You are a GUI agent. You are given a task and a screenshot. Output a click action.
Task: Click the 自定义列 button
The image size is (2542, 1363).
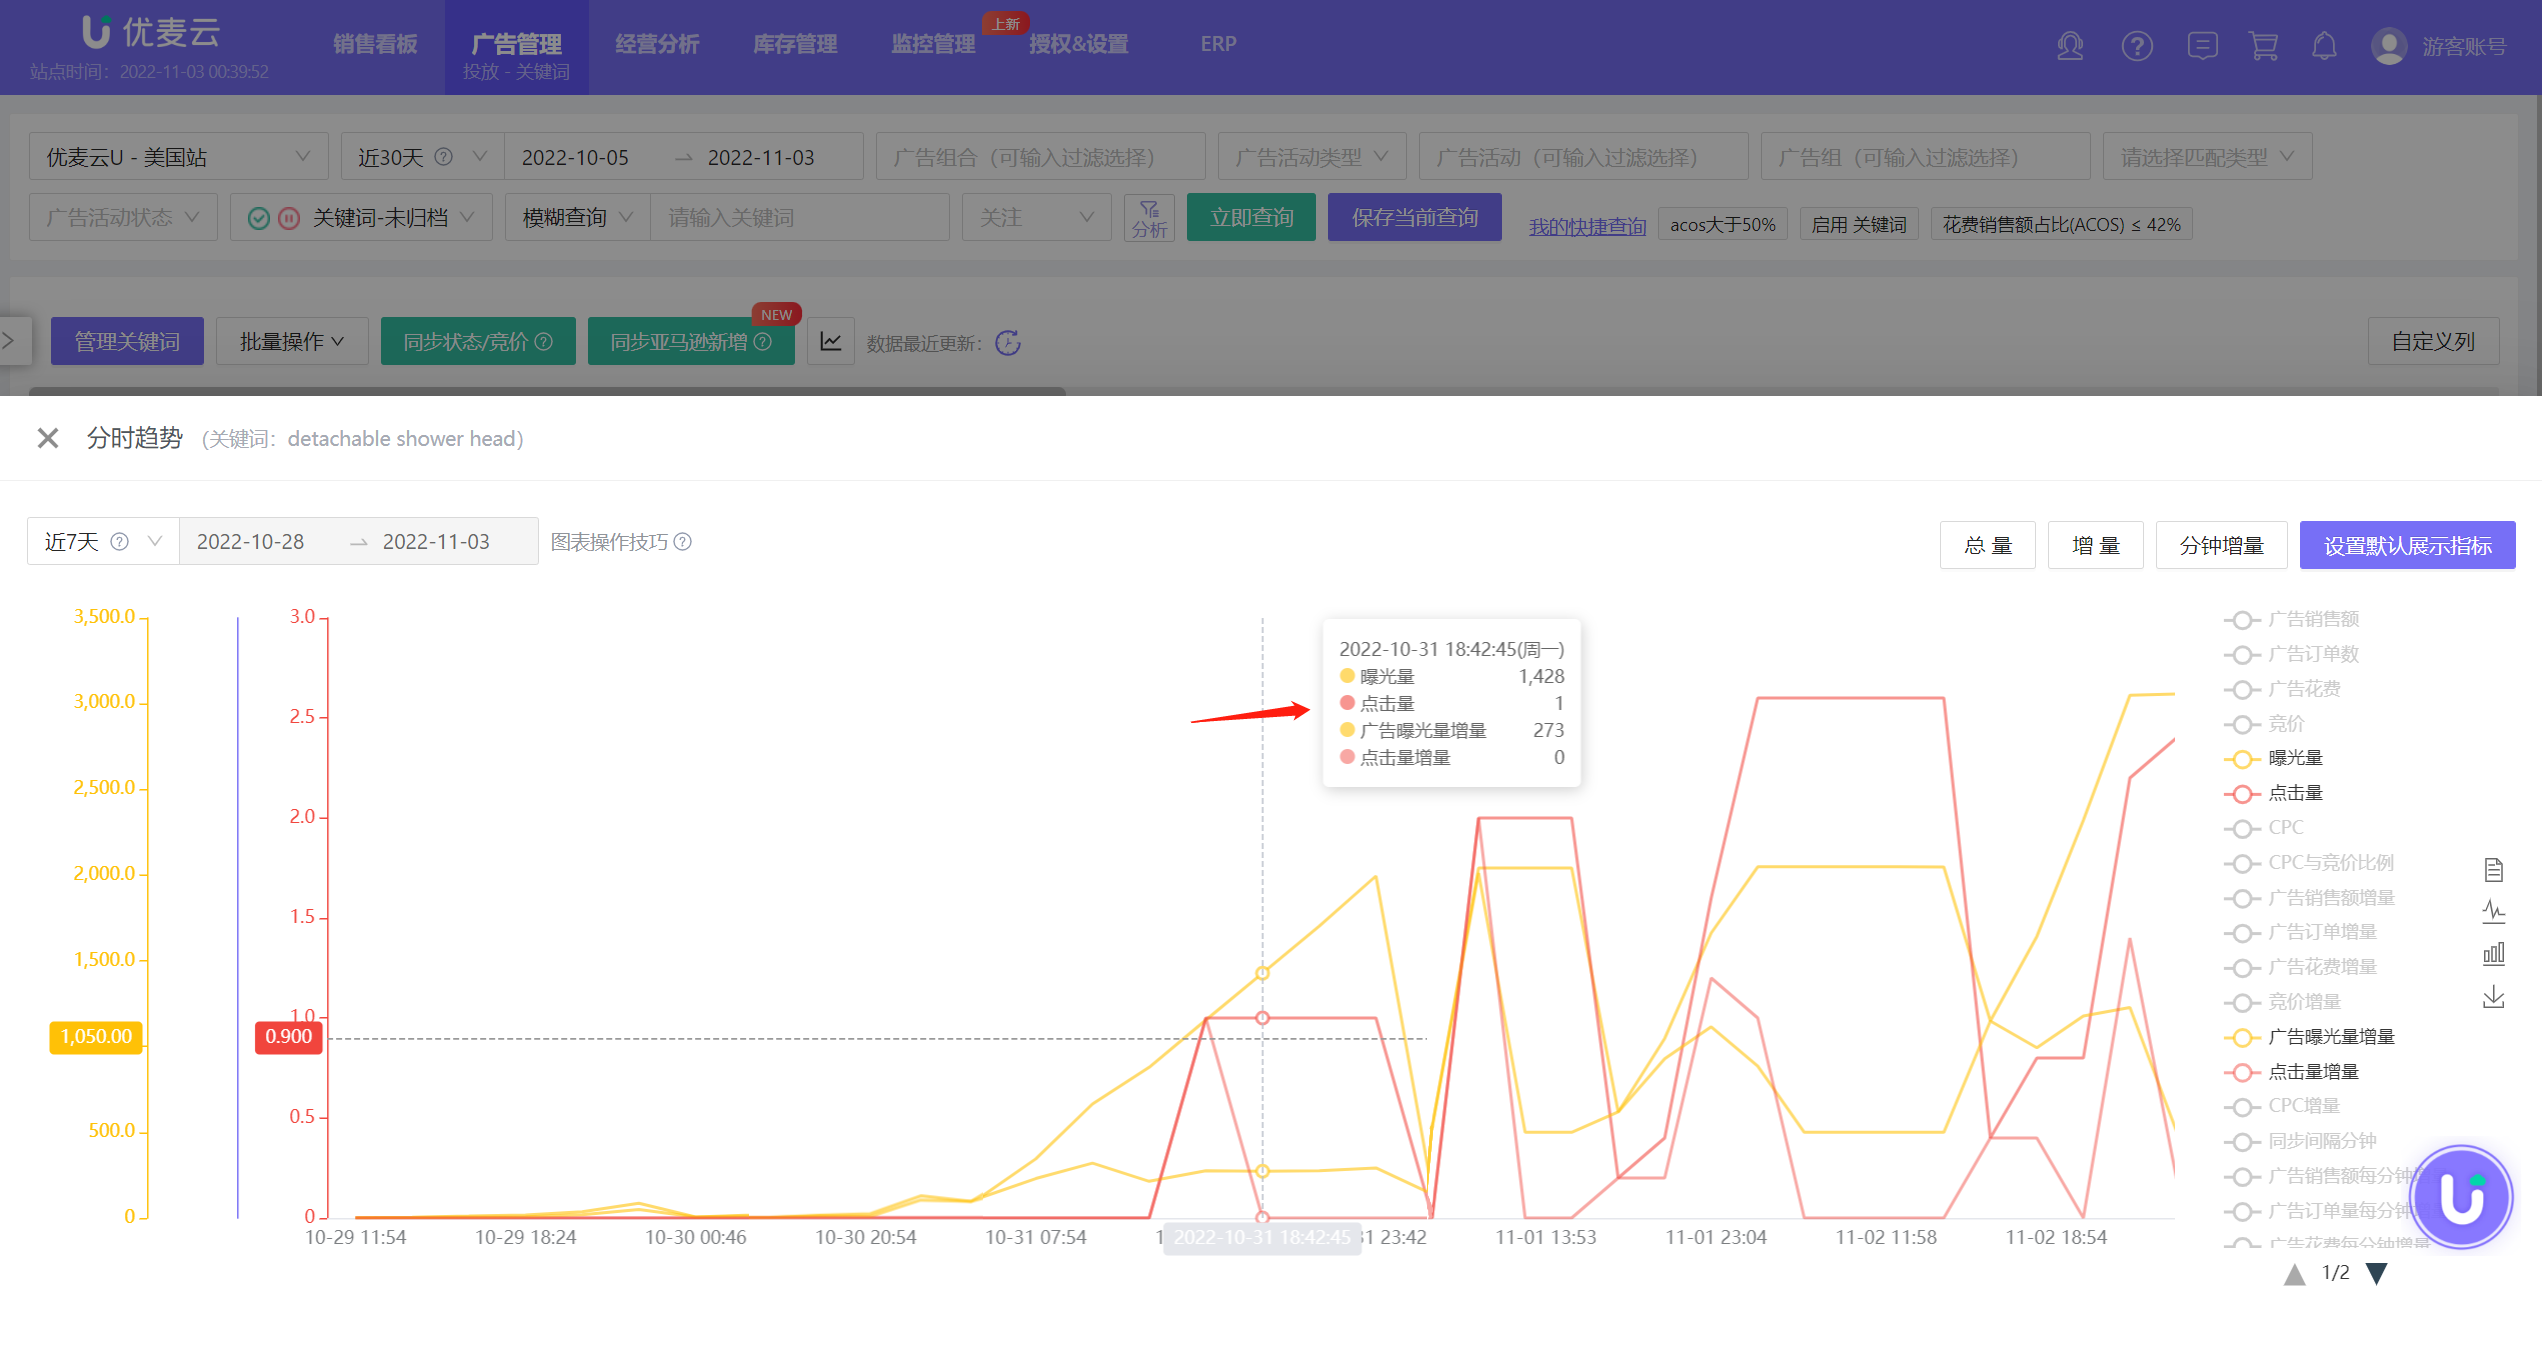coord(2433,341)
